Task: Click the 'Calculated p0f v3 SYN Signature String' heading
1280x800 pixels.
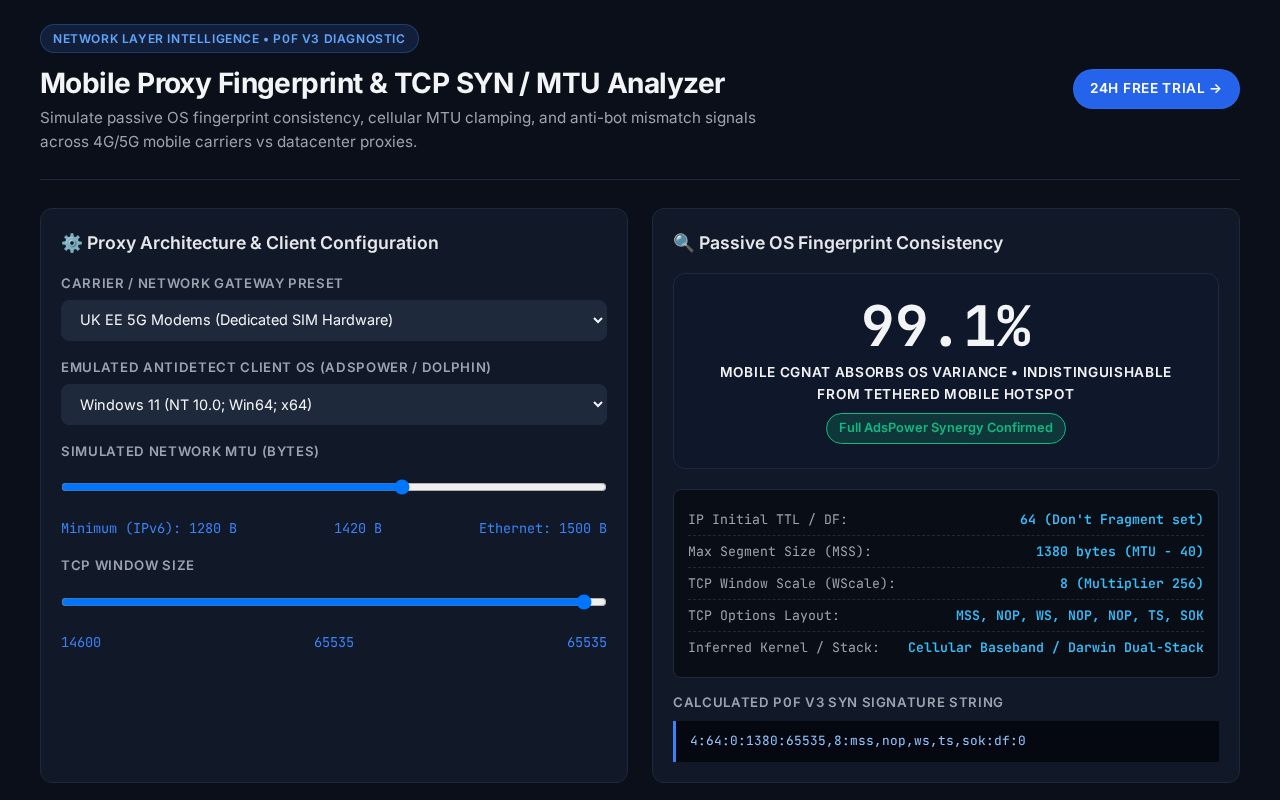Action: [x=838, y=703]
